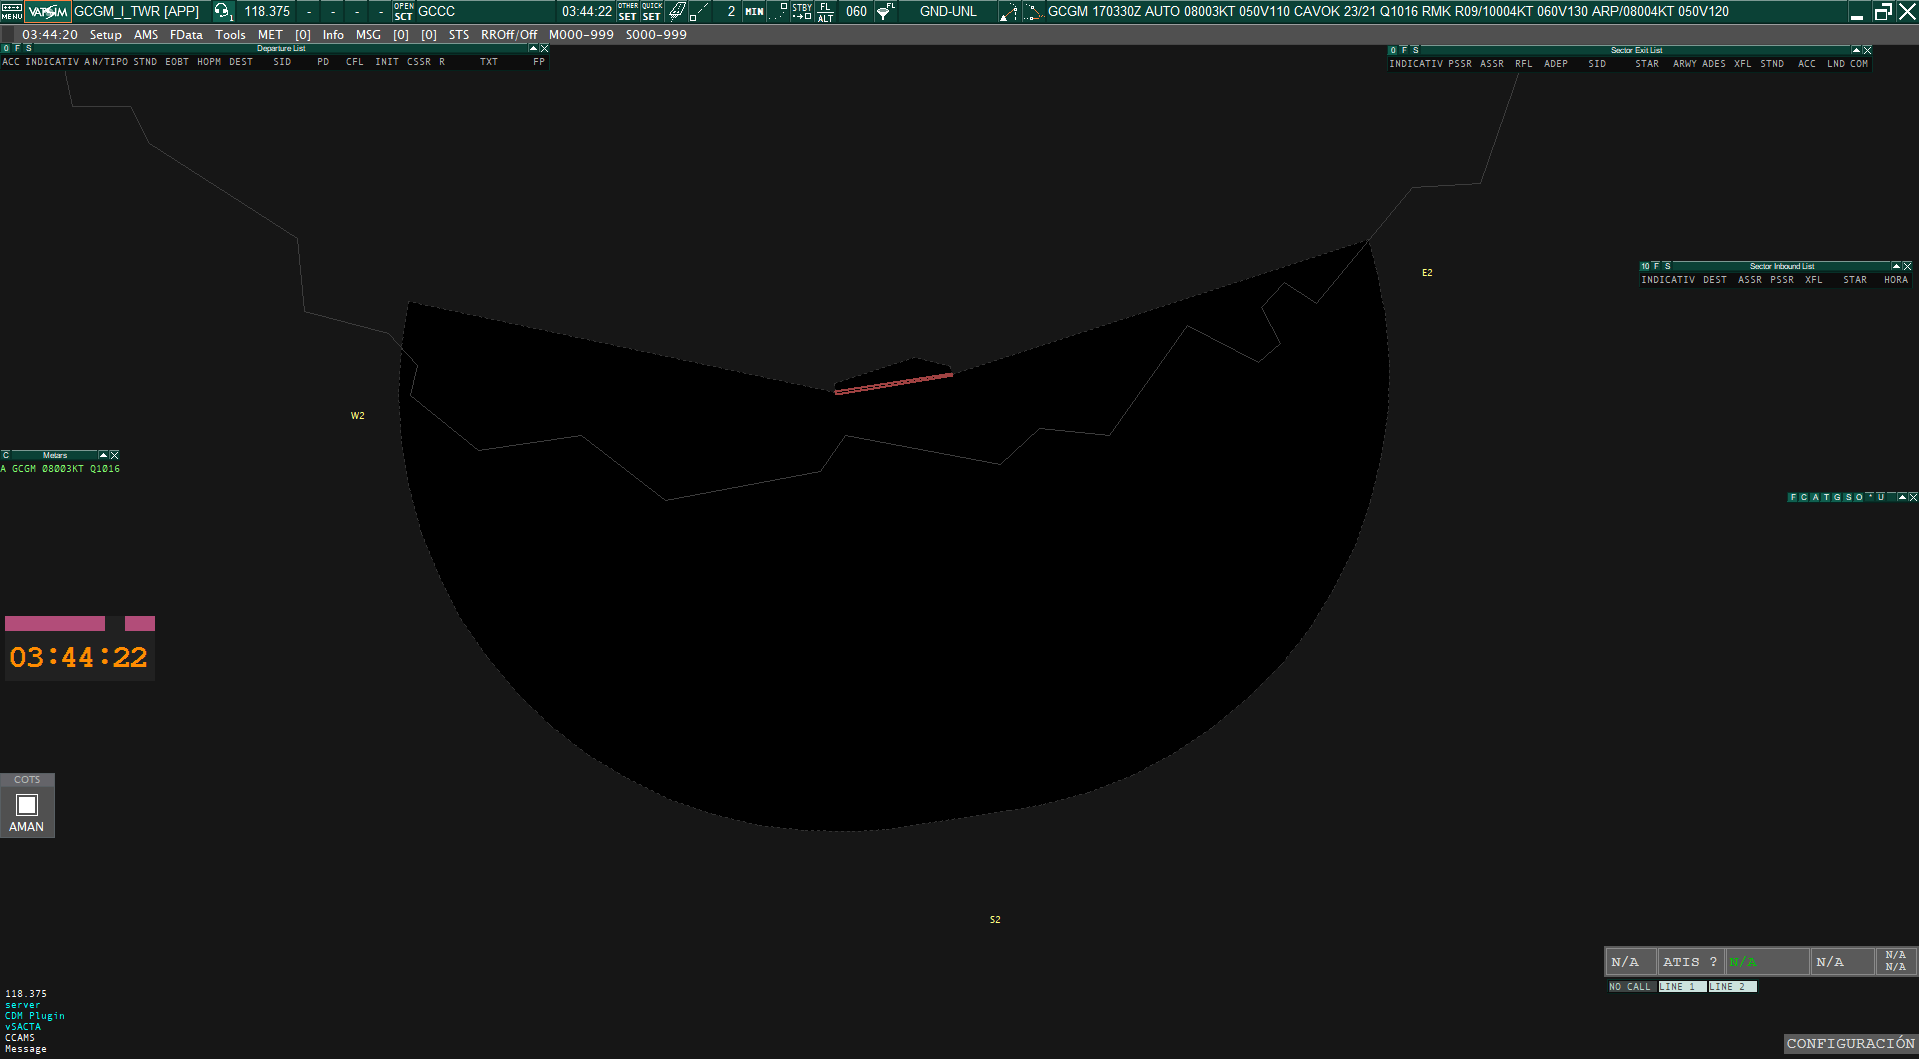Screen dimensions: 1919x1059
Task: Open the MSG messages menu
Action: [368, 35]
